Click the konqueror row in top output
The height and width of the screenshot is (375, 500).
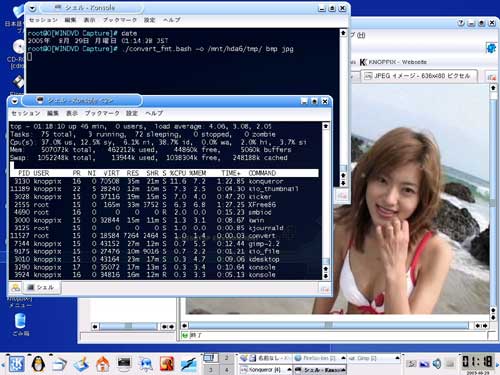pyautogui.click(x=164, y=181)
